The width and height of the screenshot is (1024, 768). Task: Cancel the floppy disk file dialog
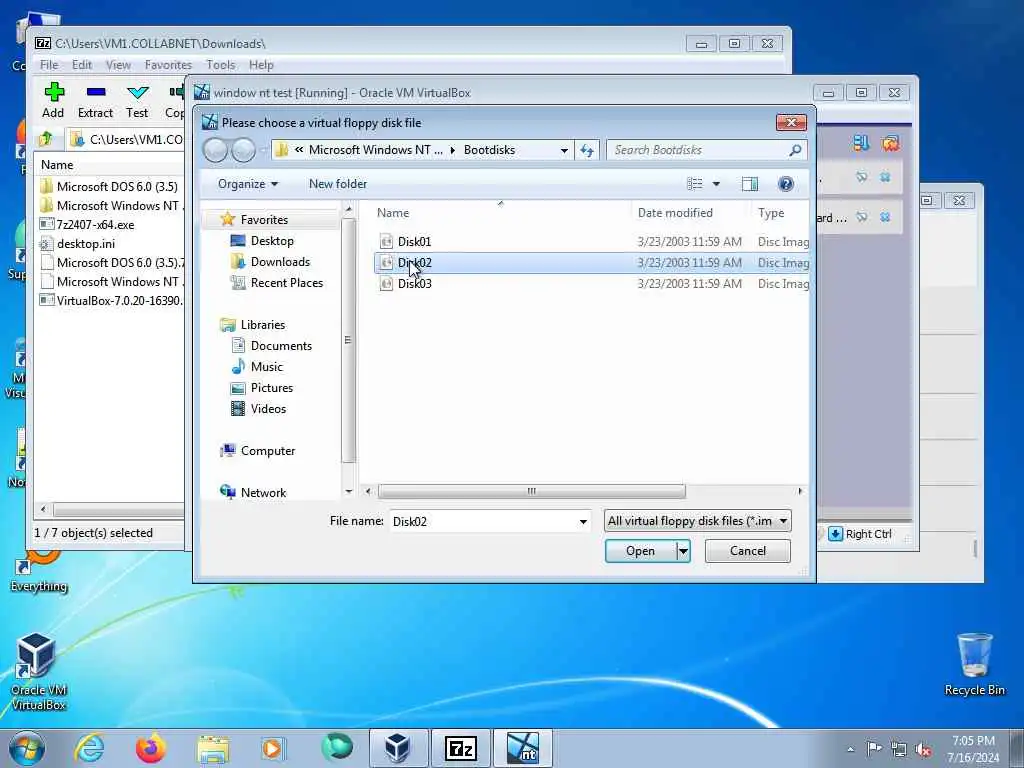748,551
